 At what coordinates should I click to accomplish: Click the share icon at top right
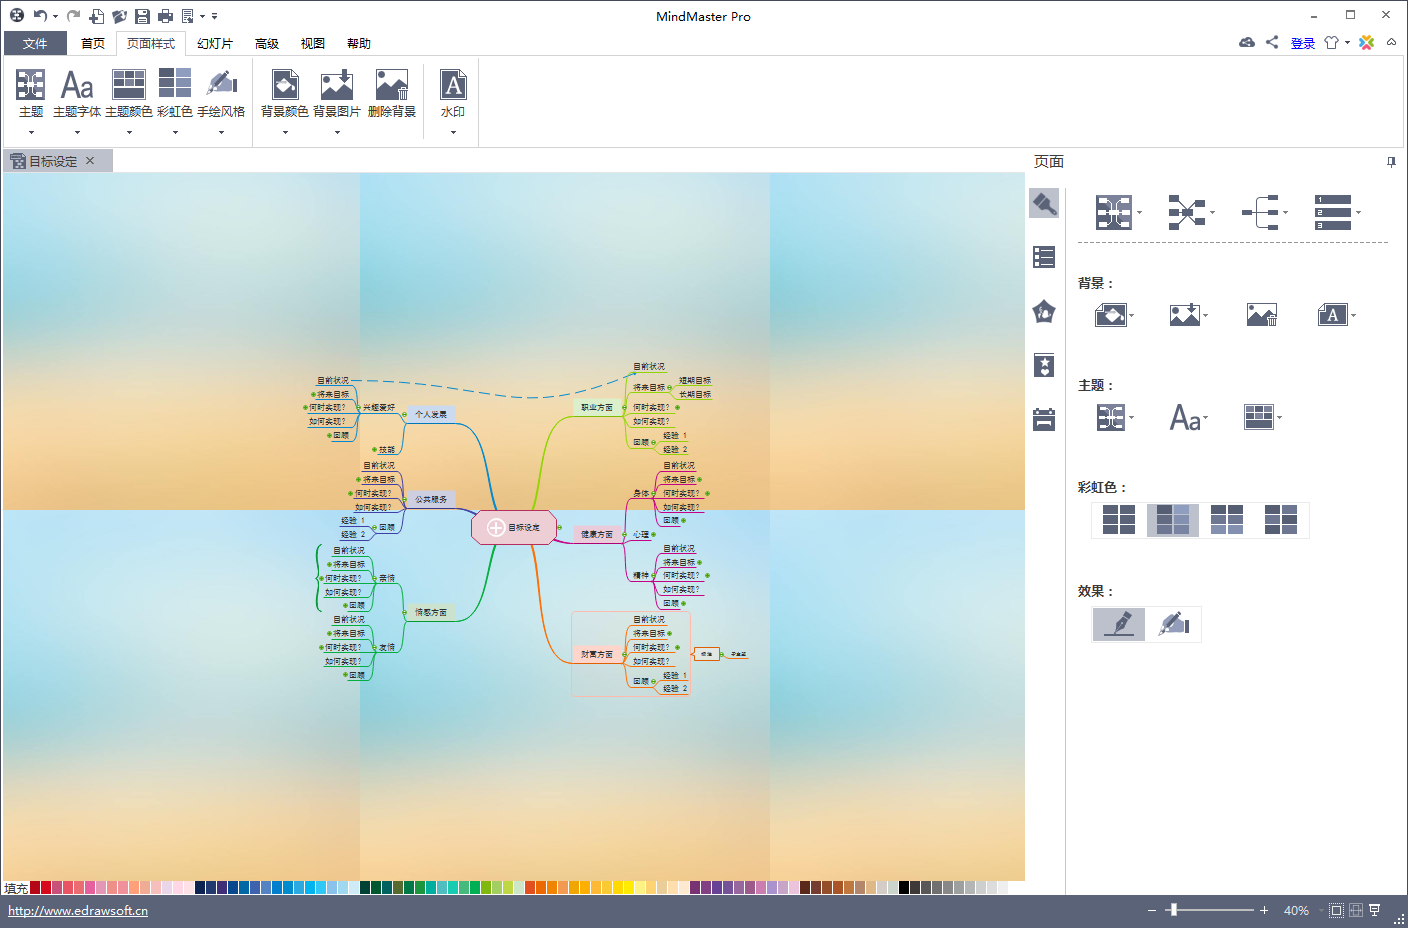1272,42
